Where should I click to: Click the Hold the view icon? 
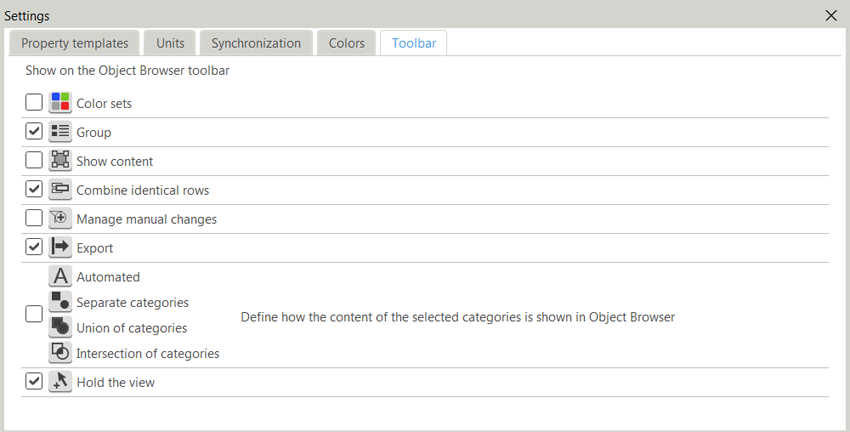coord(60,381)
